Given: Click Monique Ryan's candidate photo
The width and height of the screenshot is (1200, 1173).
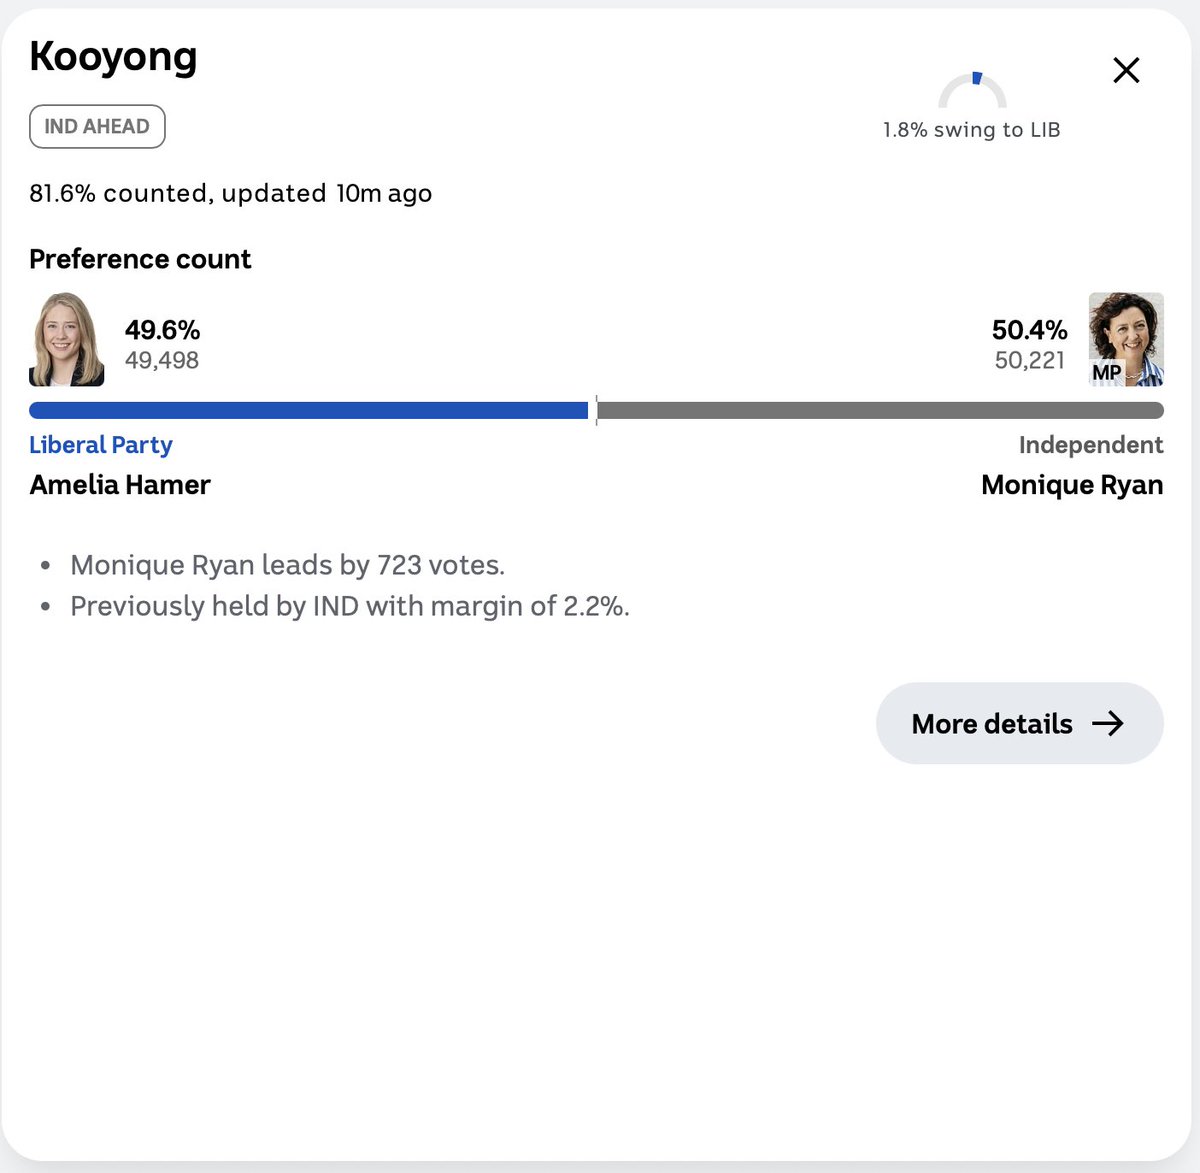Looking at the screenshot, I should (x=1126, y=339).
